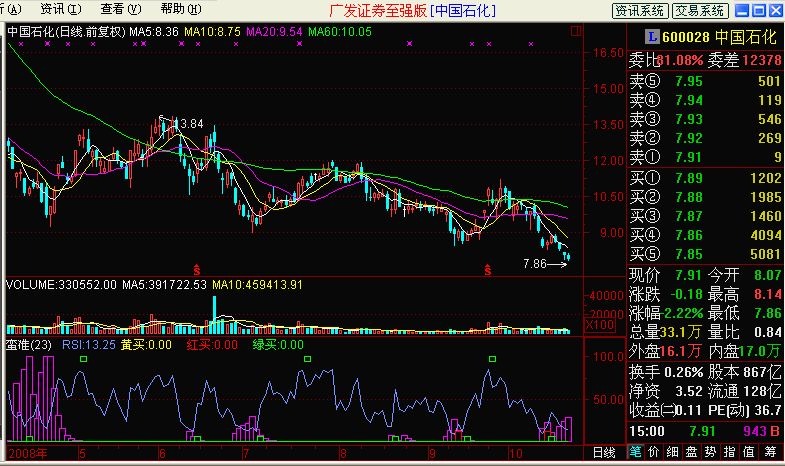Select the 卖① 7.91 ask row
785x466 pixels.
click(705, 157)
